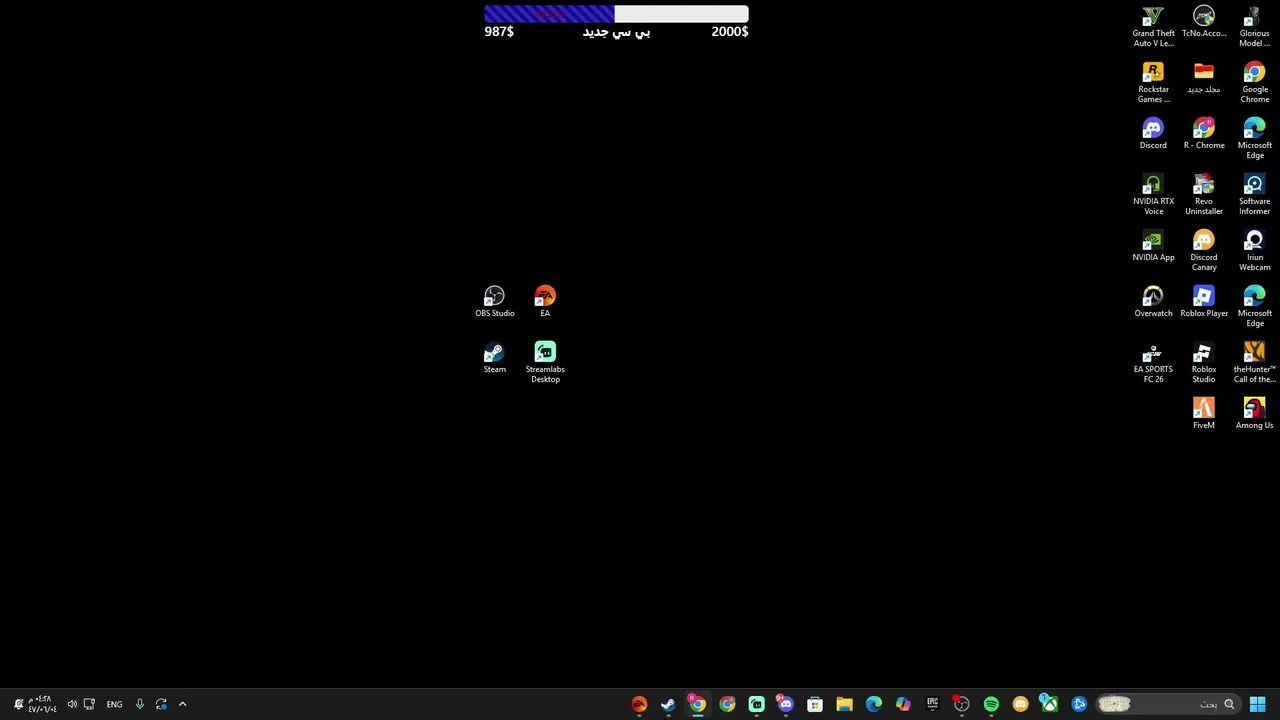This screenshot has height=720, width=1280.
Task: Open the EA desktop shortcut
Action: [x=545, y=302]
